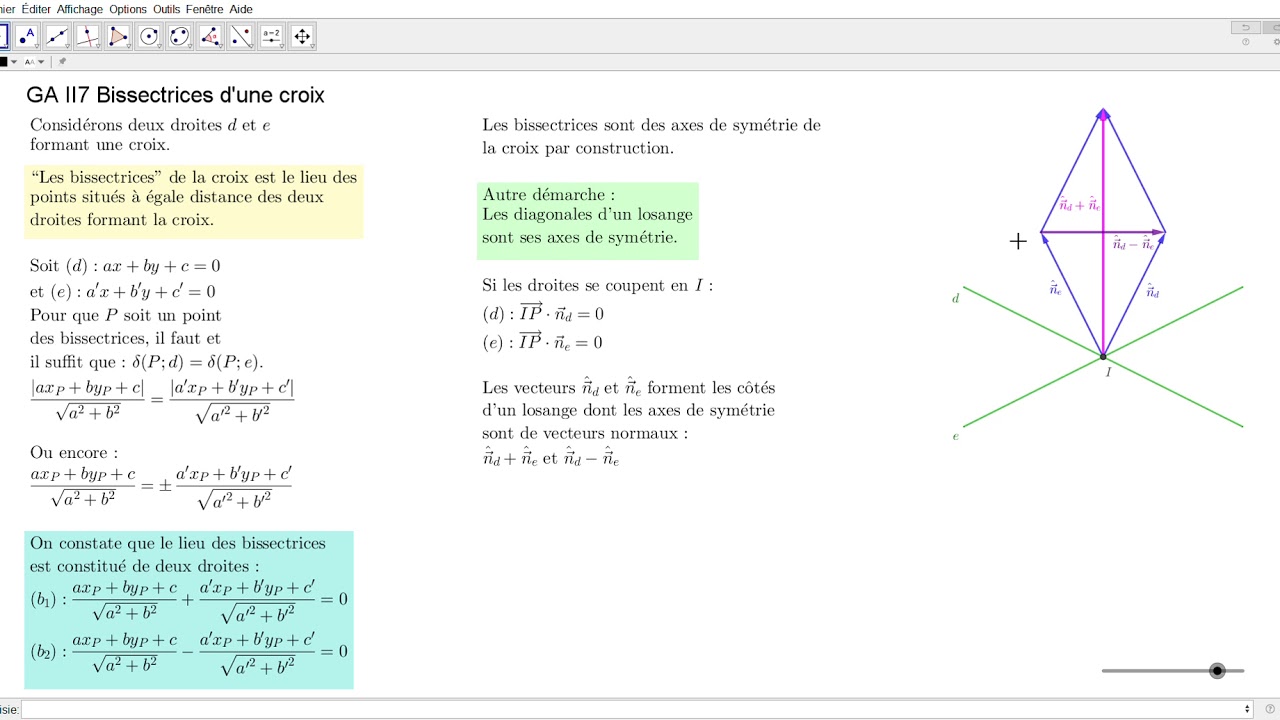Click the equation (b2) in the cyan box

[x=189, y=652]
